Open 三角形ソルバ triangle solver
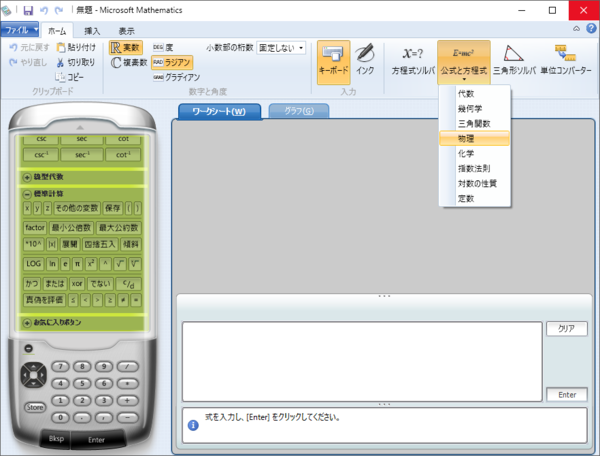The height and width of the screenshot is (456, 600). 514,60
